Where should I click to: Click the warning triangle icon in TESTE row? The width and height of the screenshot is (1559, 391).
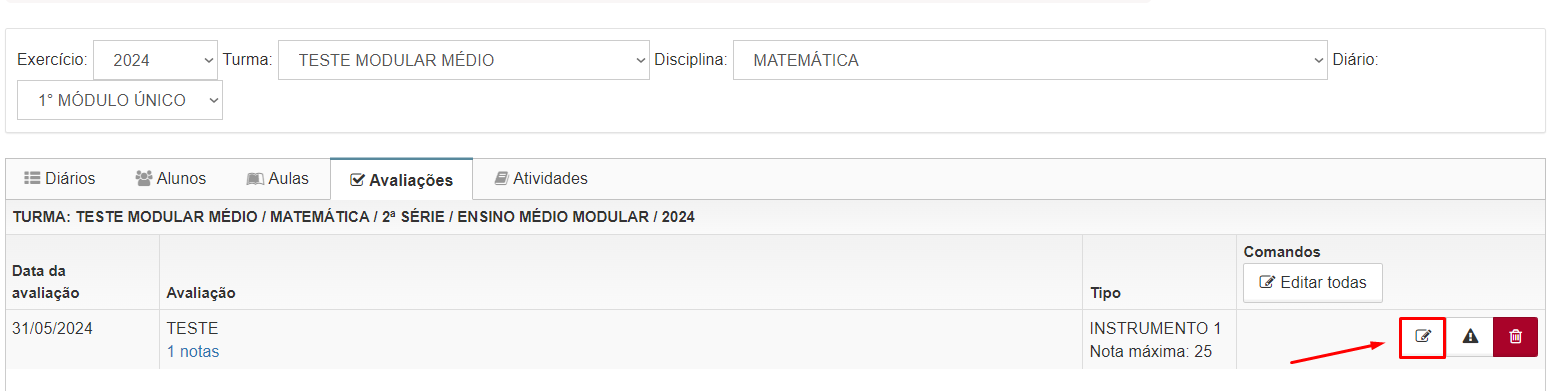[x=1470, y=337]
